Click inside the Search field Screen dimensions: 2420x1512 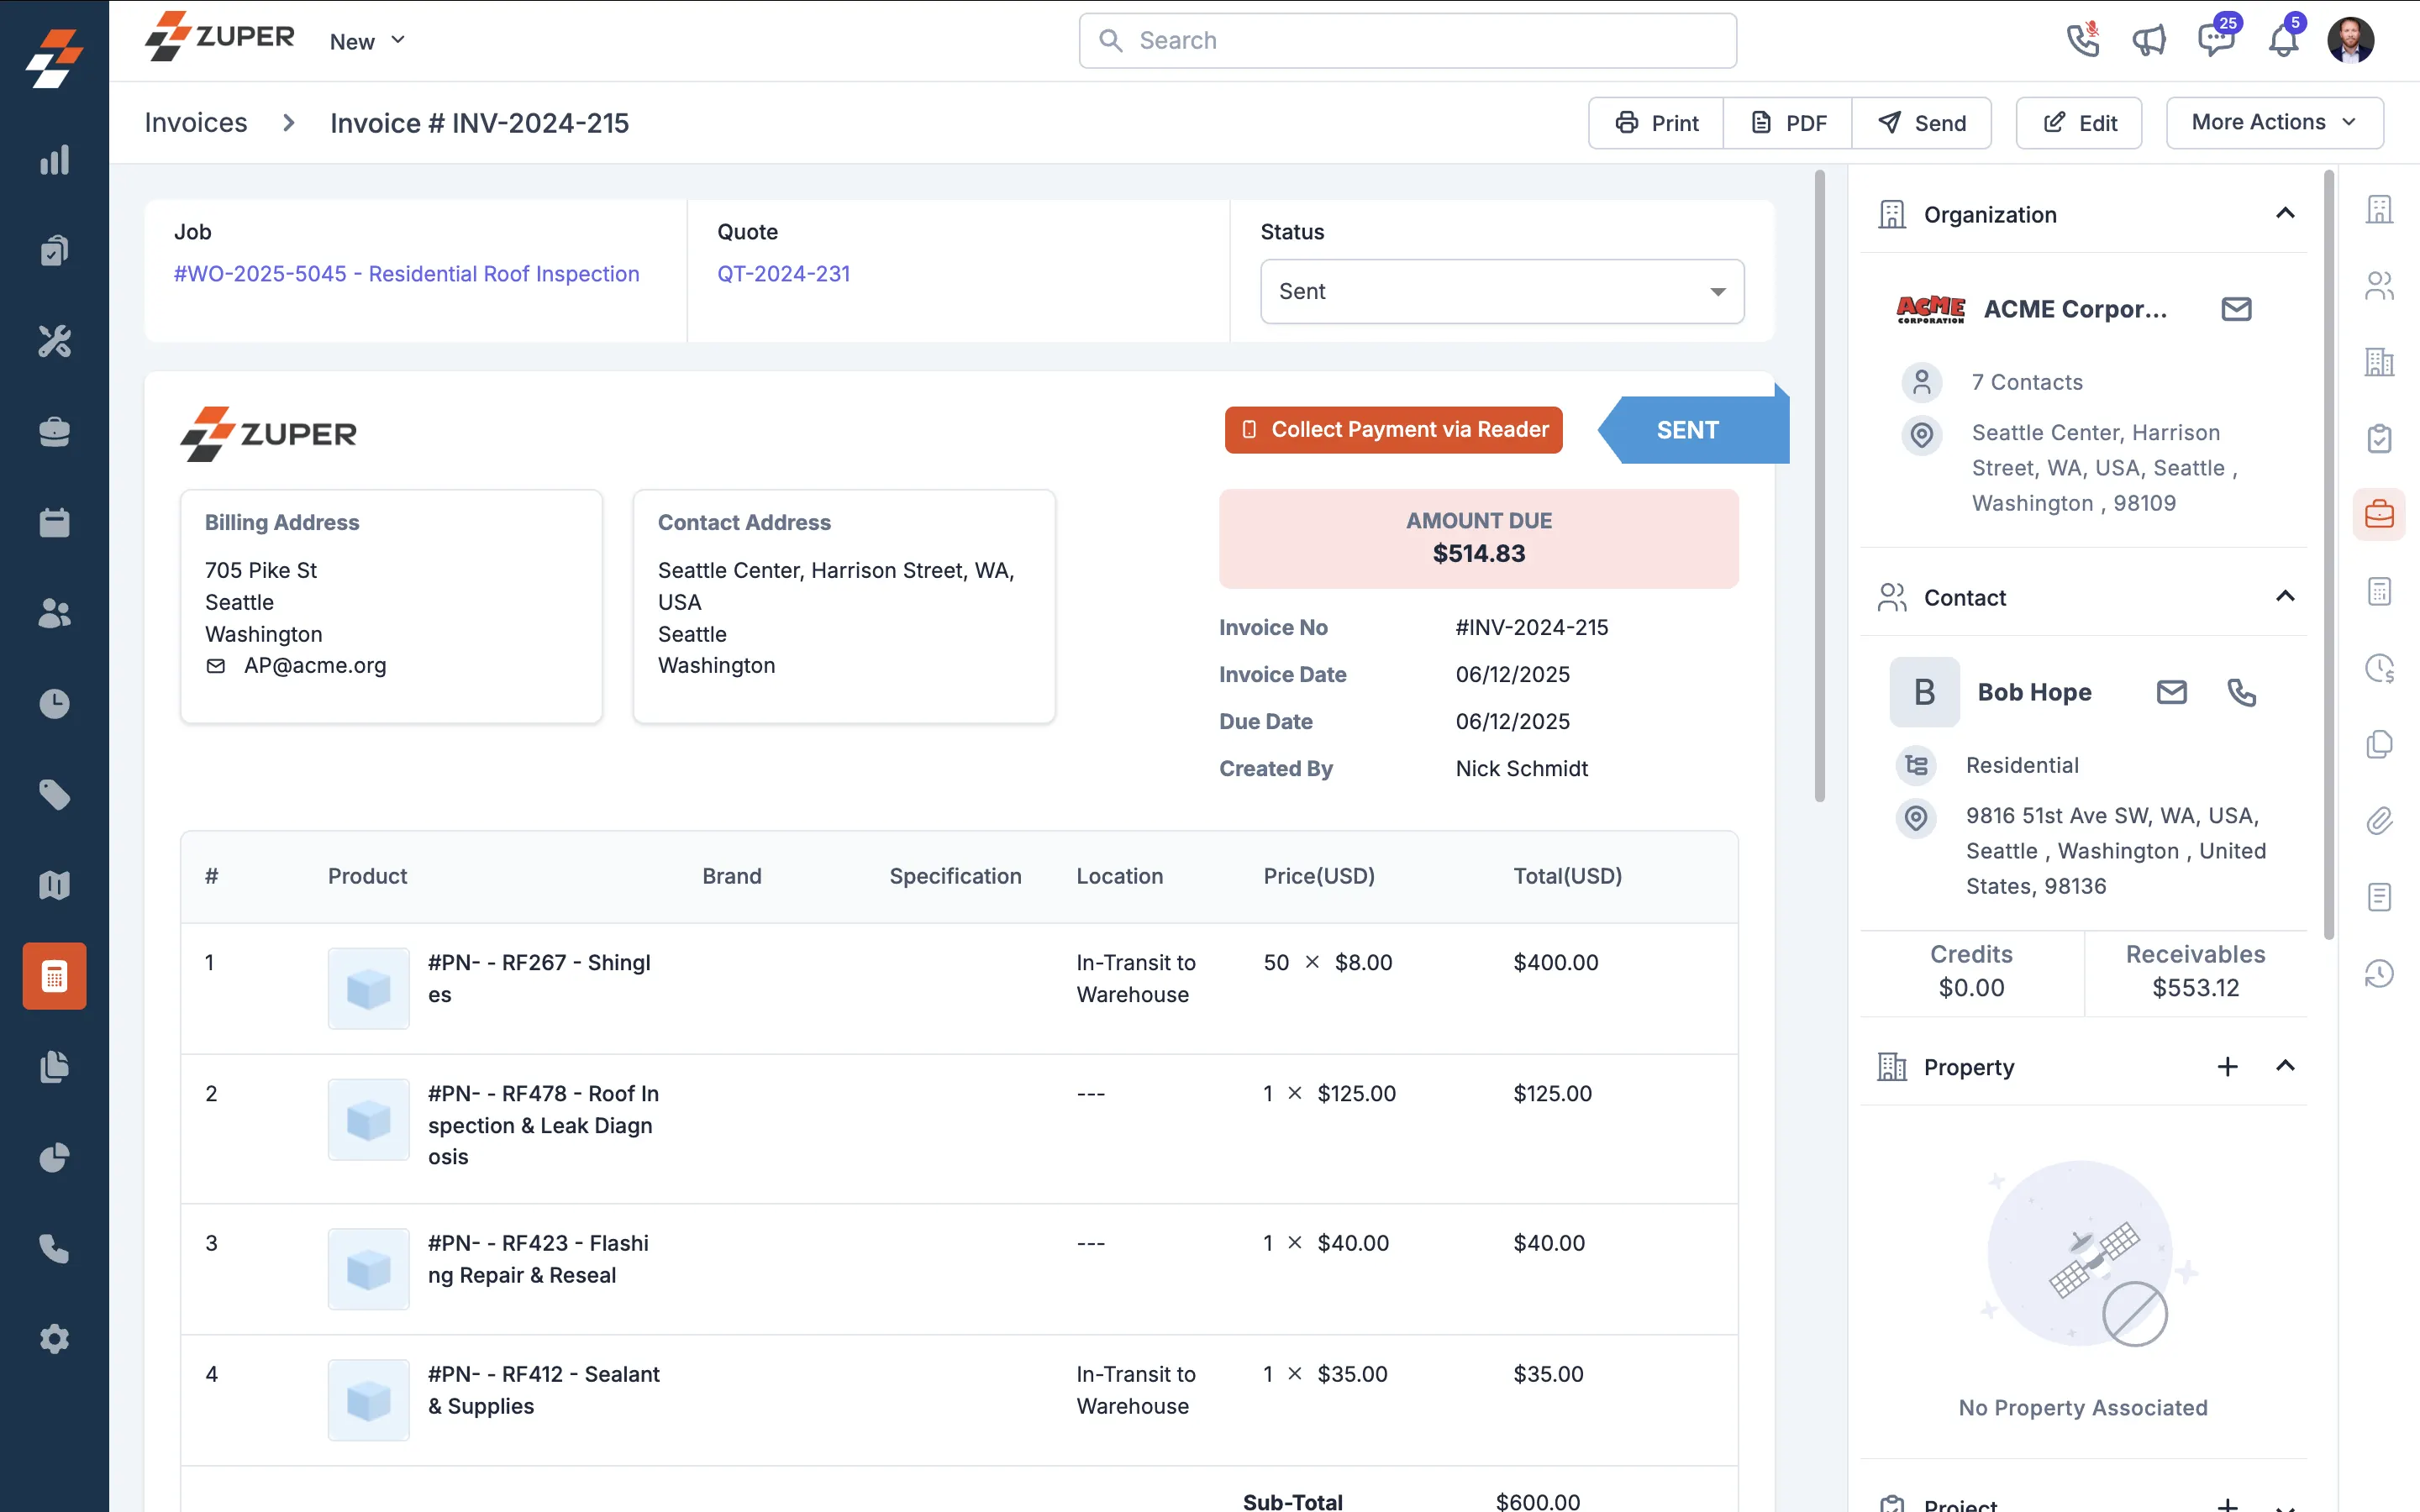point(1405,40)
